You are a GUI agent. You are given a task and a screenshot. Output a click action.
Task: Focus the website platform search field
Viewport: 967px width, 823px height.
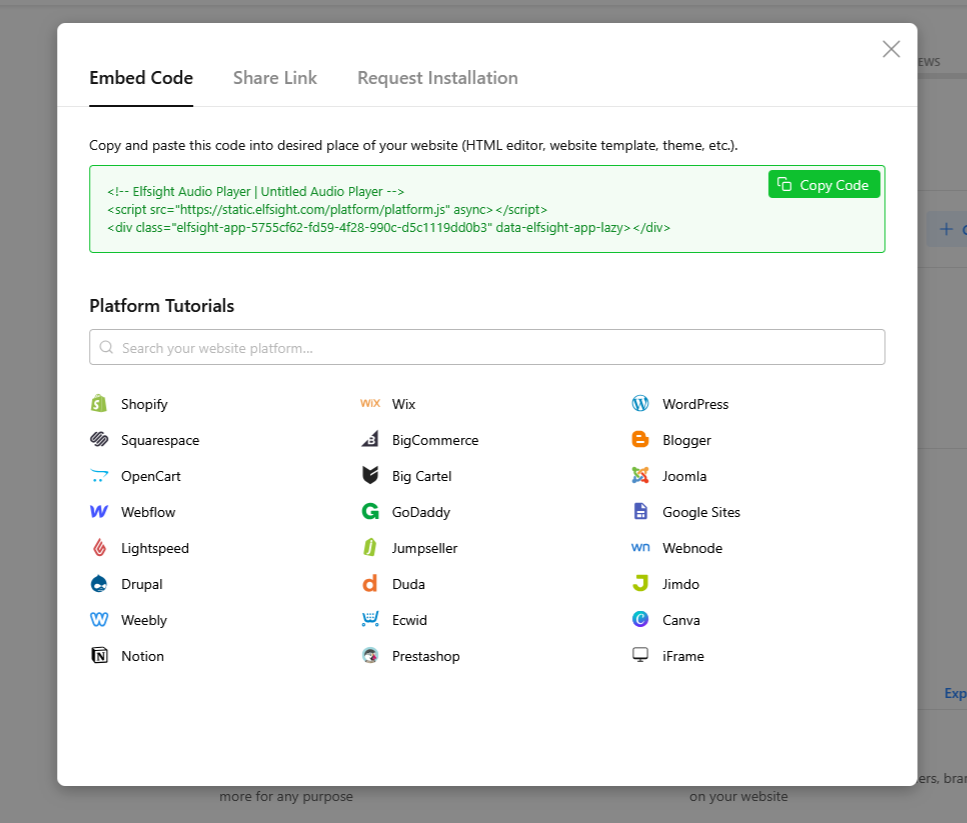pyautogui.click(x=487, y=347)
